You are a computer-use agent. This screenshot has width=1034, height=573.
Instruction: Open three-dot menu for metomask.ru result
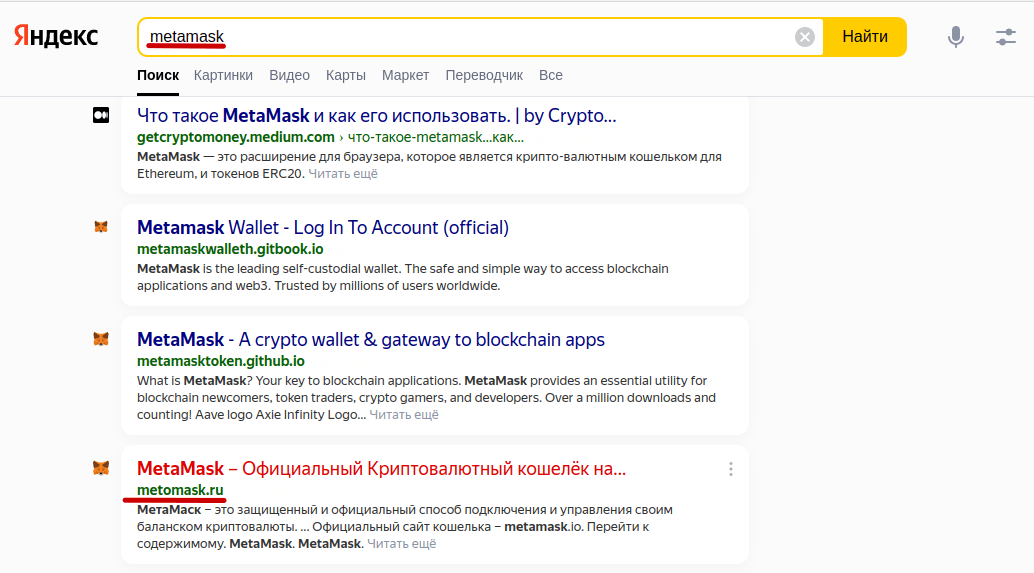731,469
